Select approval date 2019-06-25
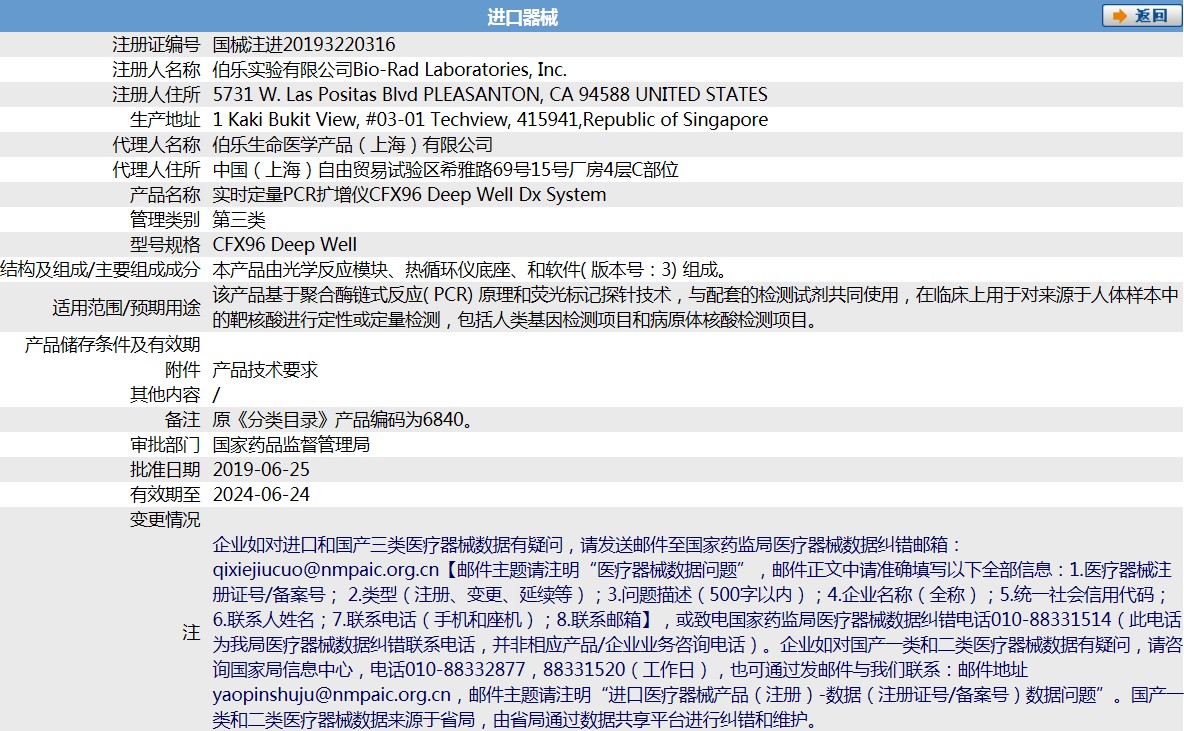1184x731 pixels. click(261, 469)
